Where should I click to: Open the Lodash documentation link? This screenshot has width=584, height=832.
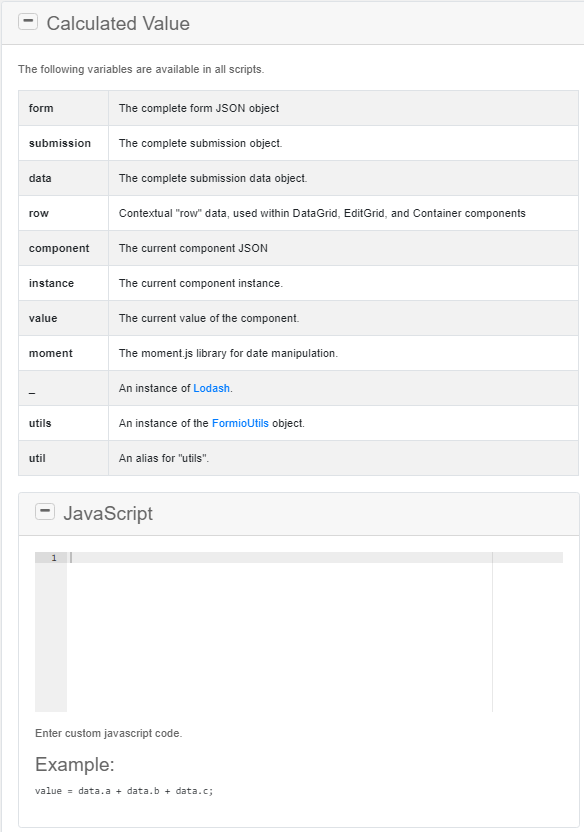[211, 388]
